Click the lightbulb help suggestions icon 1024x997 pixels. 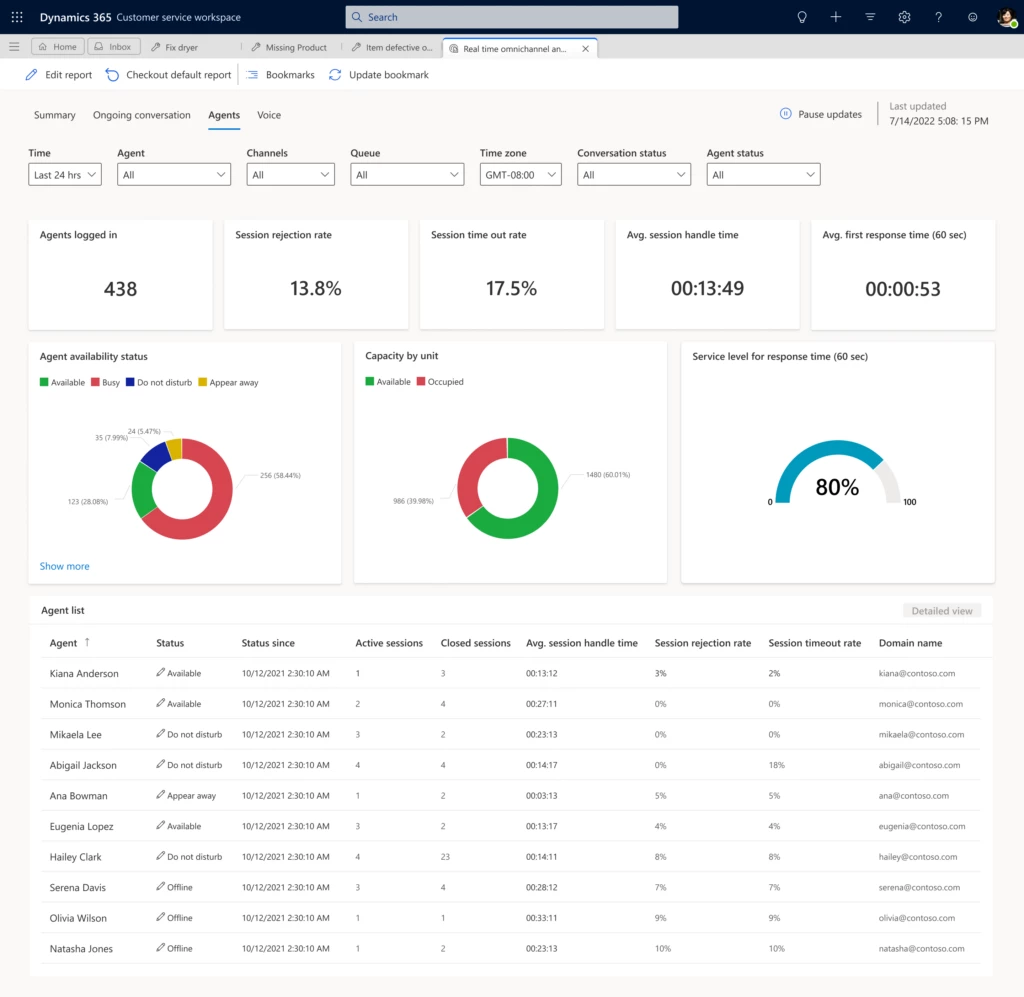click(800, 16)
